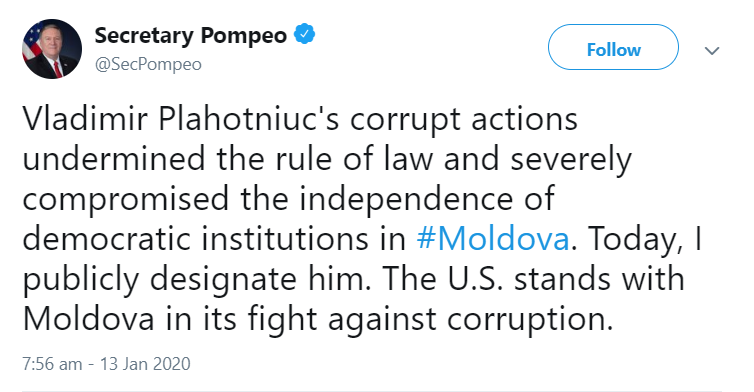Click the red tie in the profile picture
Screen dimensions: 754x392
57,69
